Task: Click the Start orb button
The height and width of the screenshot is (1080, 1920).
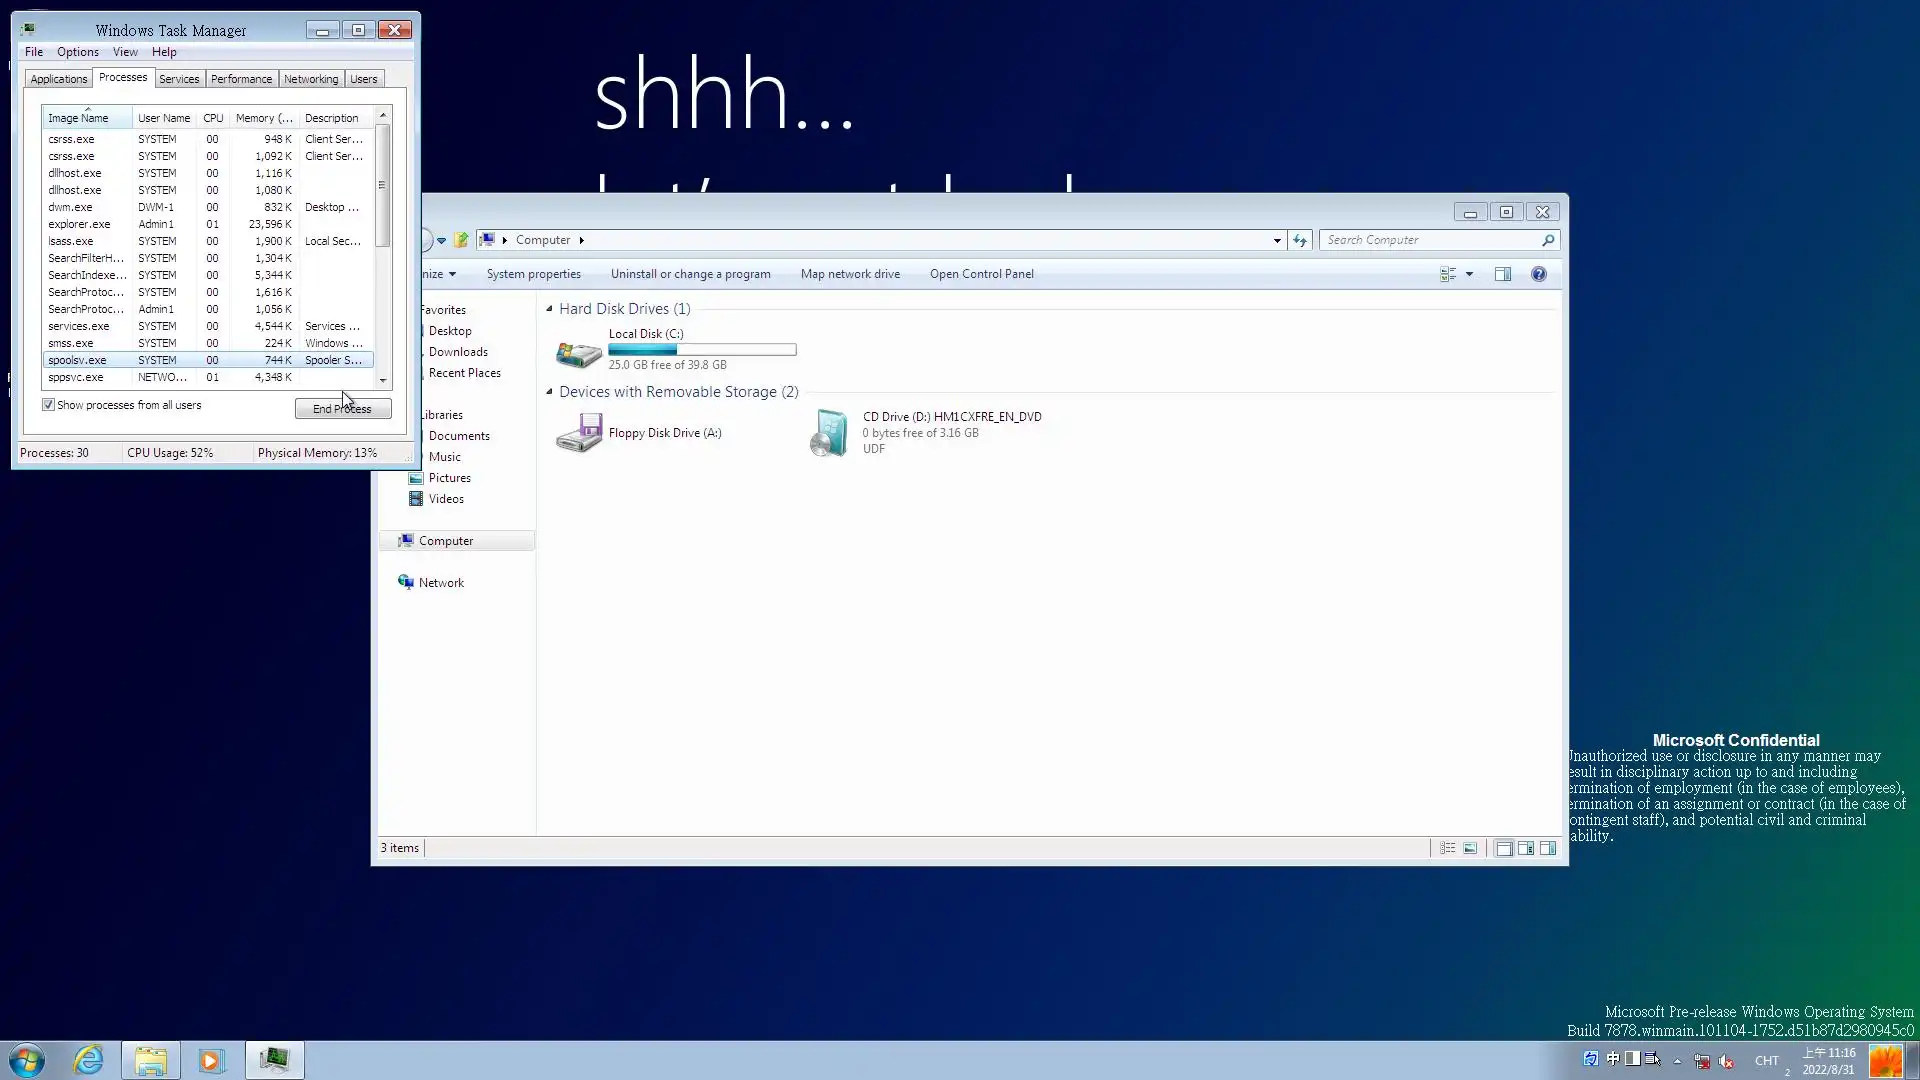Action: [27, 1060]
